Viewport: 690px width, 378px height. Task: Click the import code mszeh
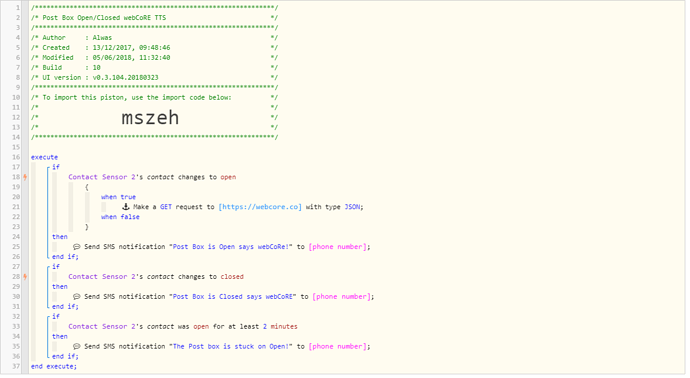point(150,117)
